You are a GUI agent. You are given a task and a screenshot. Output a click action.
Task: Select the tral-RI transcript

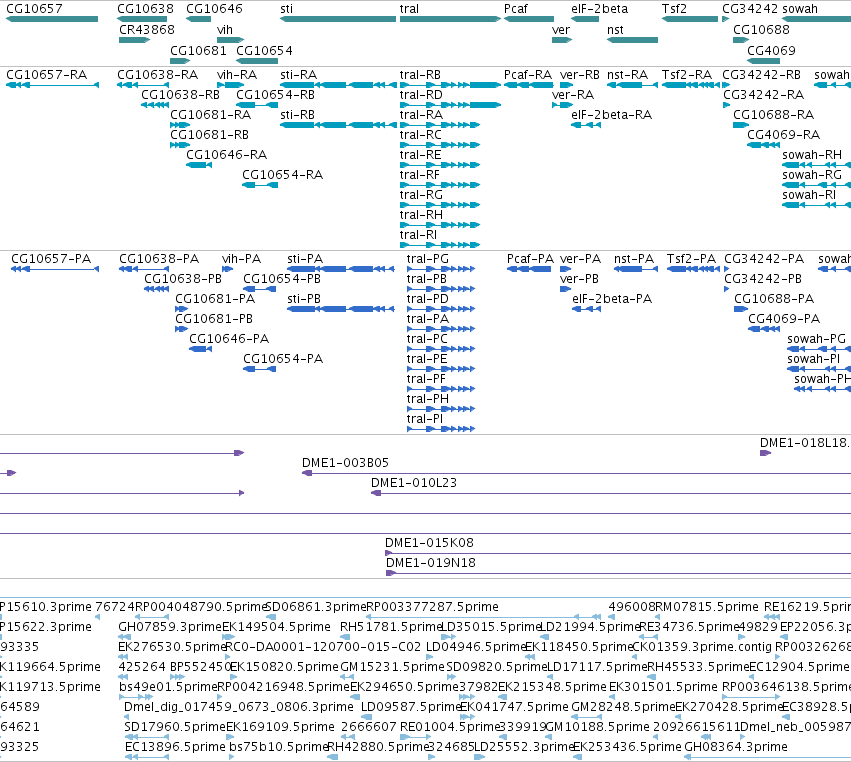(x=440, y=245)
